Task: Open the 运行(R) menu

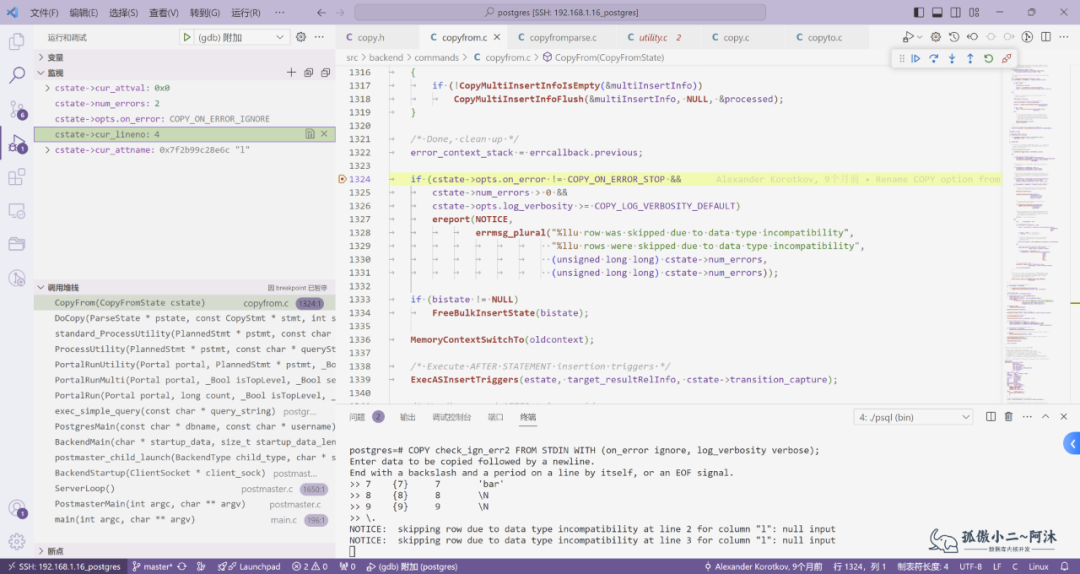Action: [x=245, y=13]
